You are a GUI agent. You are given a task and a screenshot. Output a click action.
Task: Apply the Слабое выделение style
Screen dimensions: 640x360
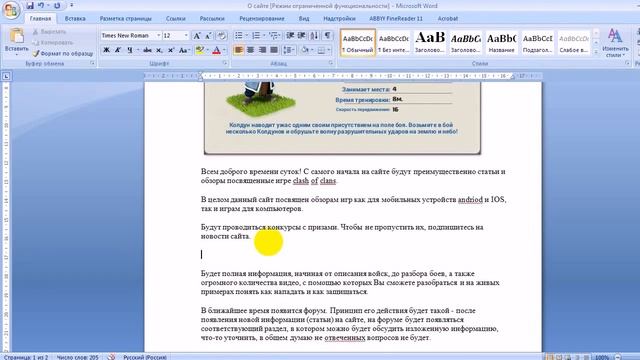tap(573, 42)
